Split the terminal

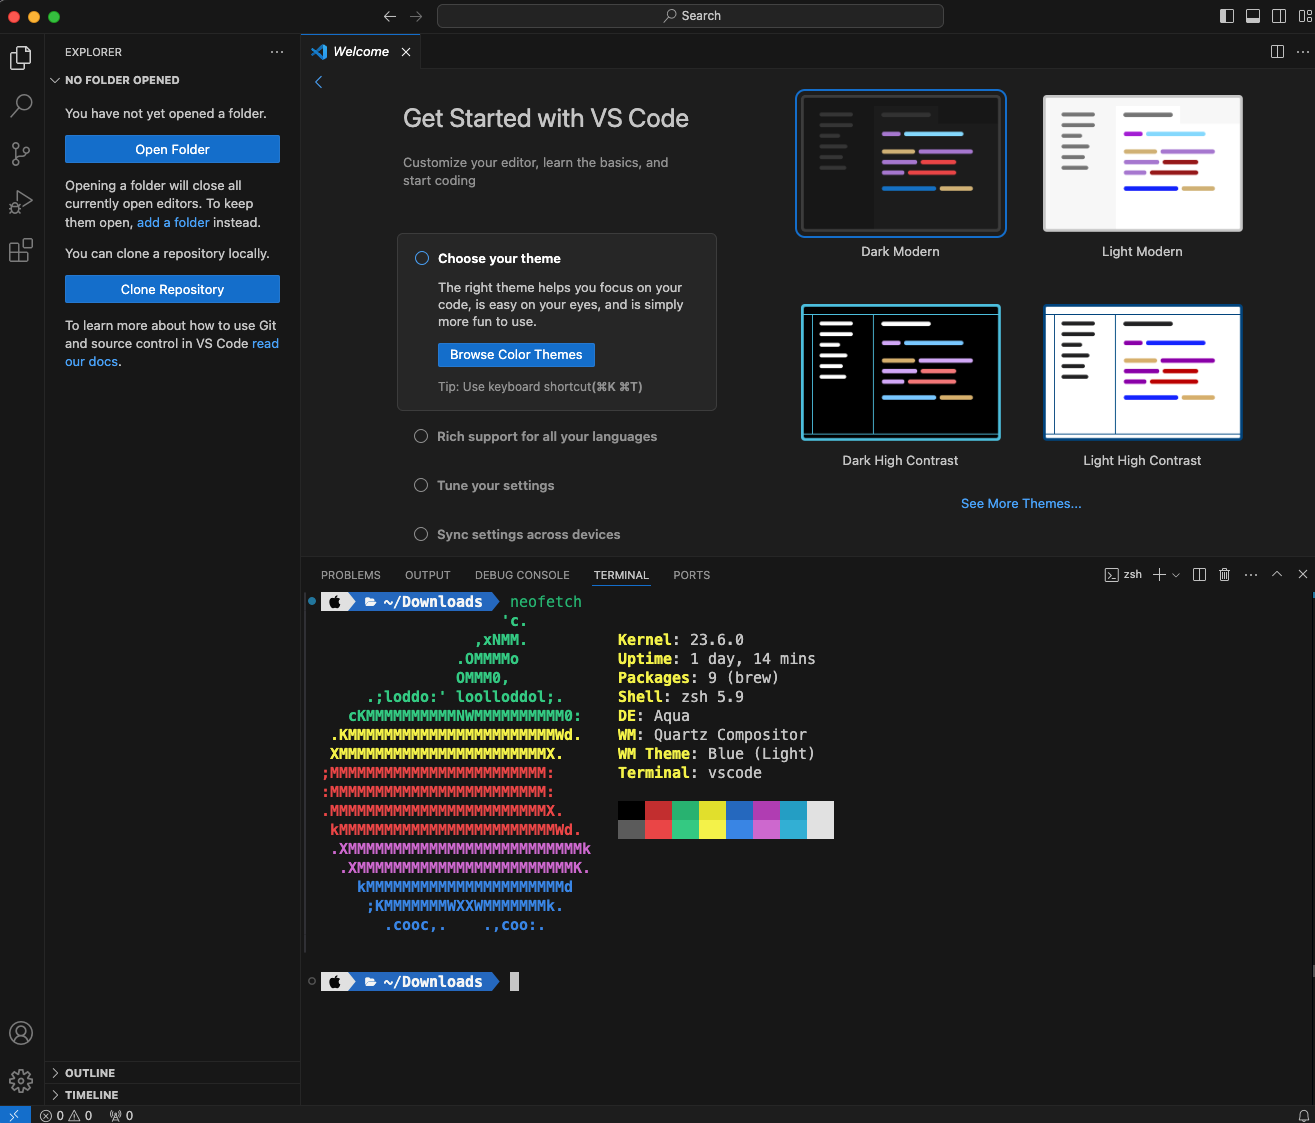[1199, 575]
